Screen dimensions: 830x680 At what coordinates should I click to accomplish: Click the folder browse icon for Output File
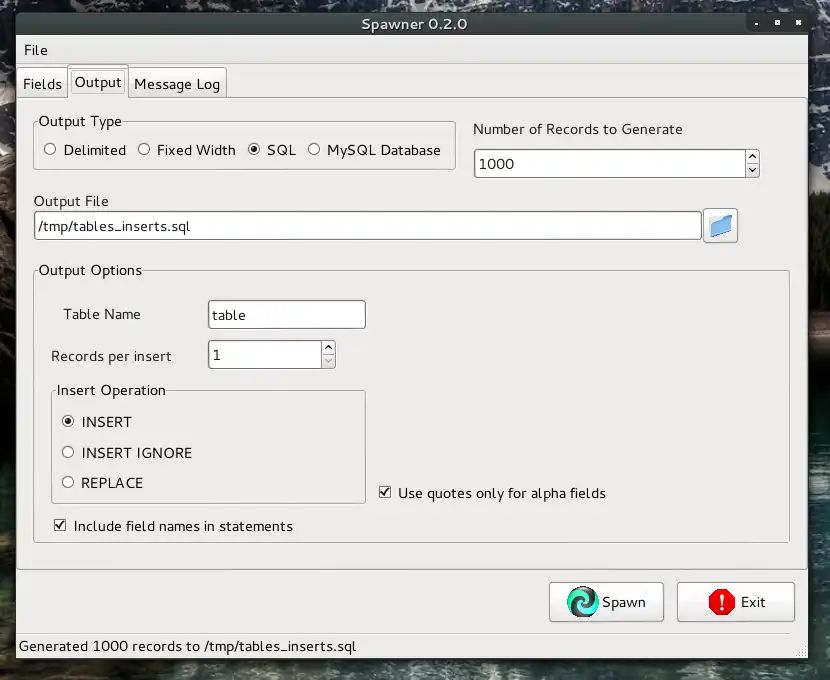(x=720, y=226)
